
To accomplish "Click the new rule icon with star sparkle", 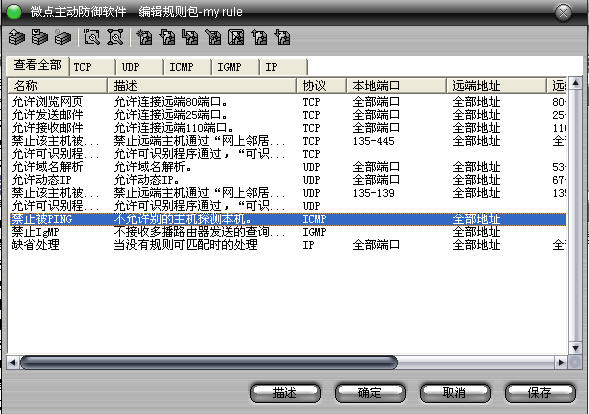I will [144, 37].
